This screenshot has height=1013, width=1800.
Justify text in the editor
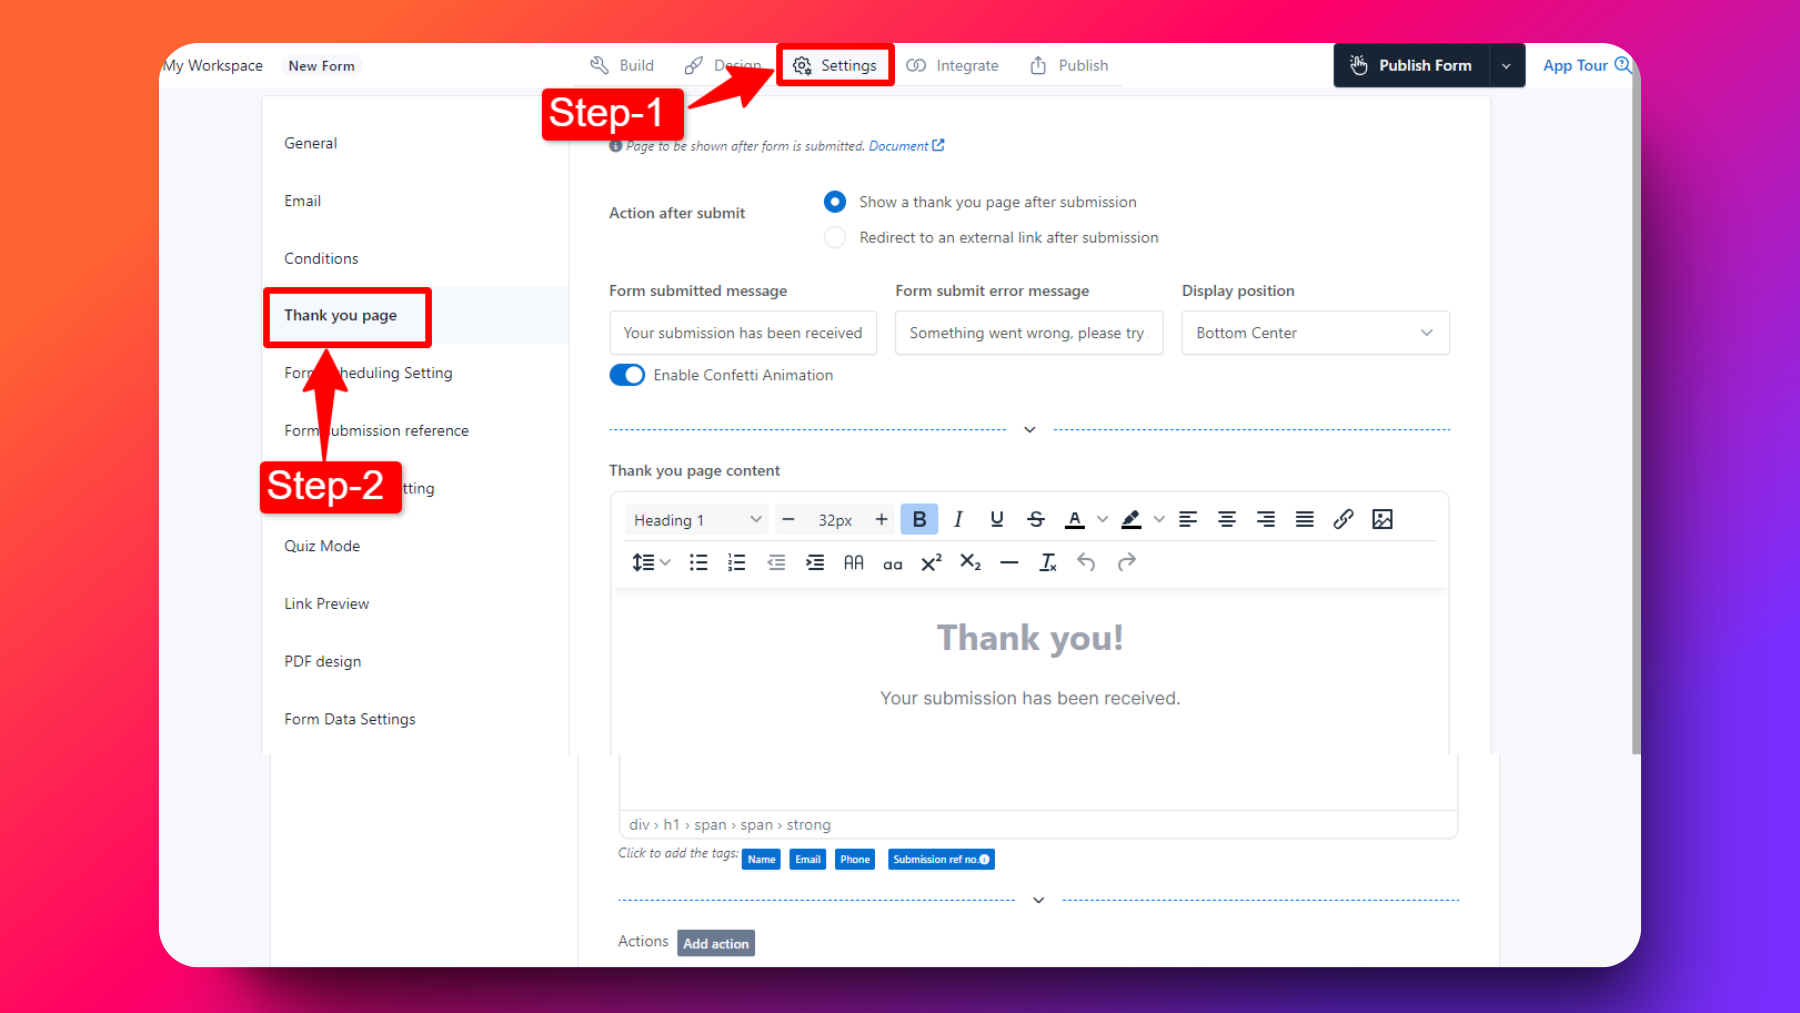1305,520
